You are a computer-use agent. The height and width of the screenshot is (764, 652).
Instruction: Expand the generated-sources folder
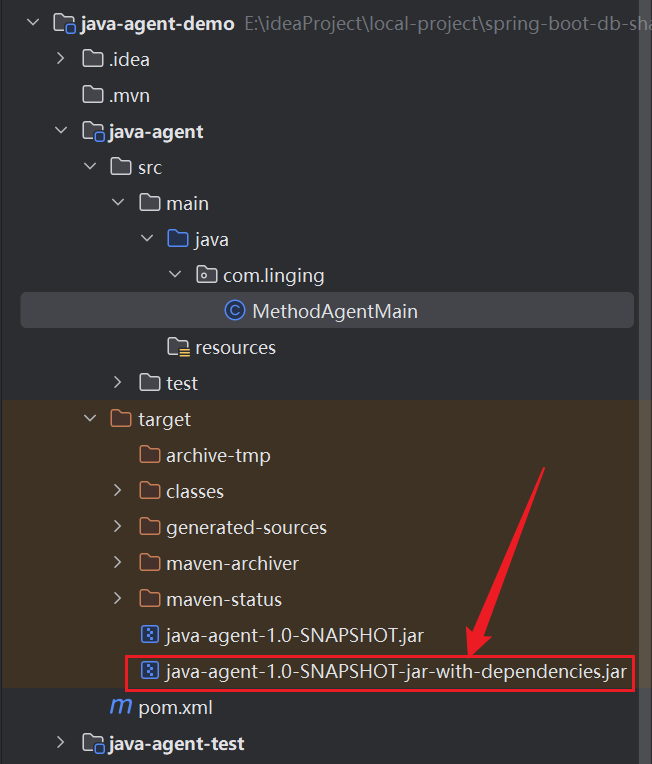point(117,527)
